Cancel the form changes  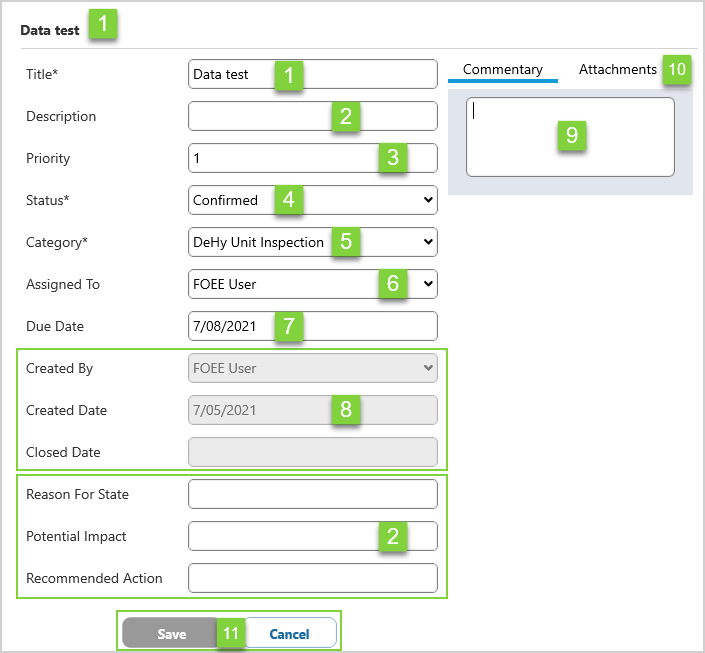pos(289,634)
